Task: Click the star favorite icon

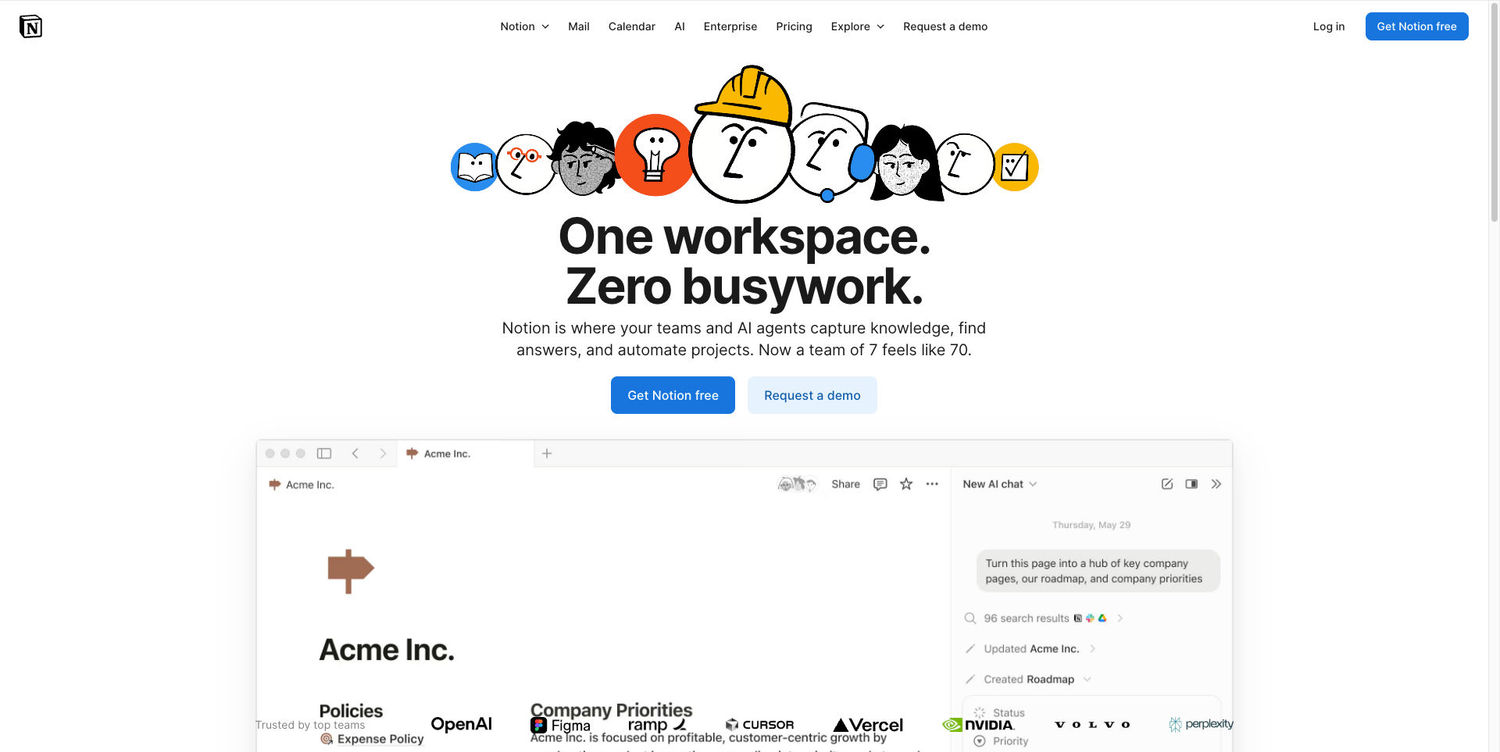Action: (906, 484)
